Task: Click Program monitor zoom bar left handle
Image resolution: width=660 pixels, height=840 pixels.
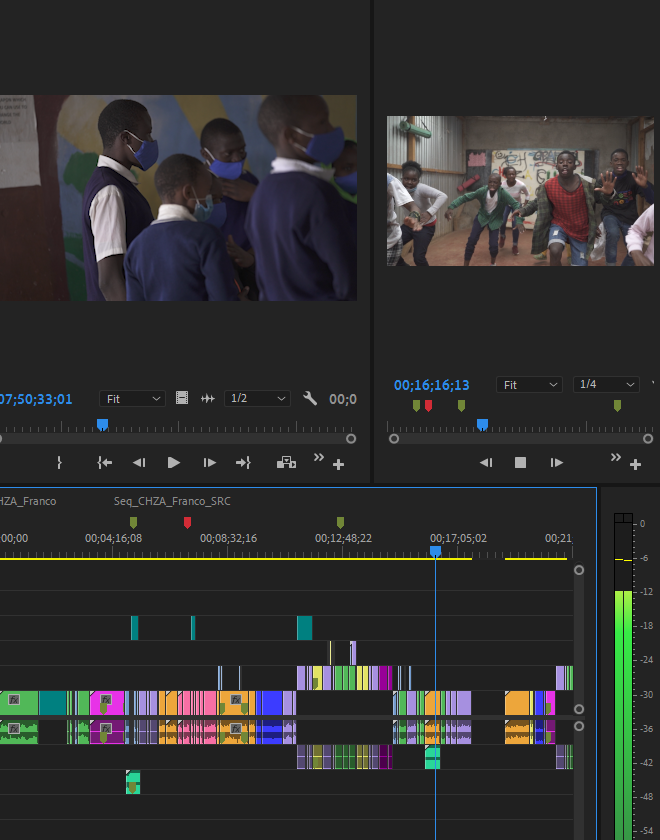Action: point(394,439)
